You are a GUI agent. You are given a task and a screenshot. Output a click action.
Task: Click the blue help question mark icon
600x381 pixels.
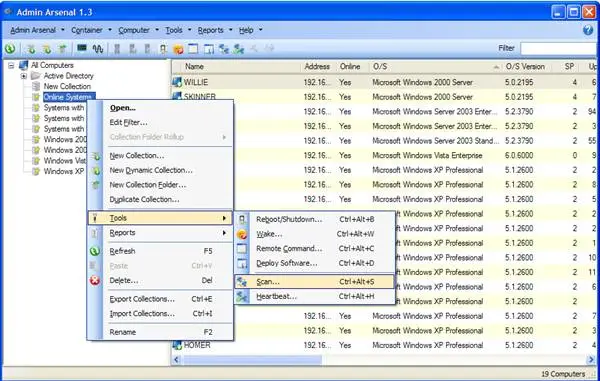coord(588,30)
